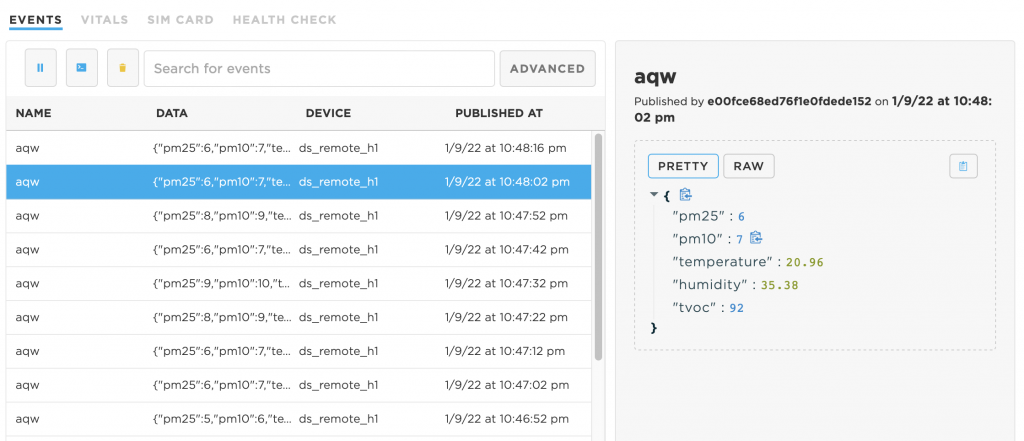Screen dimensions: 1024x441
Task: Click the PUBLISHED AT column header
Action: point(499,113)
